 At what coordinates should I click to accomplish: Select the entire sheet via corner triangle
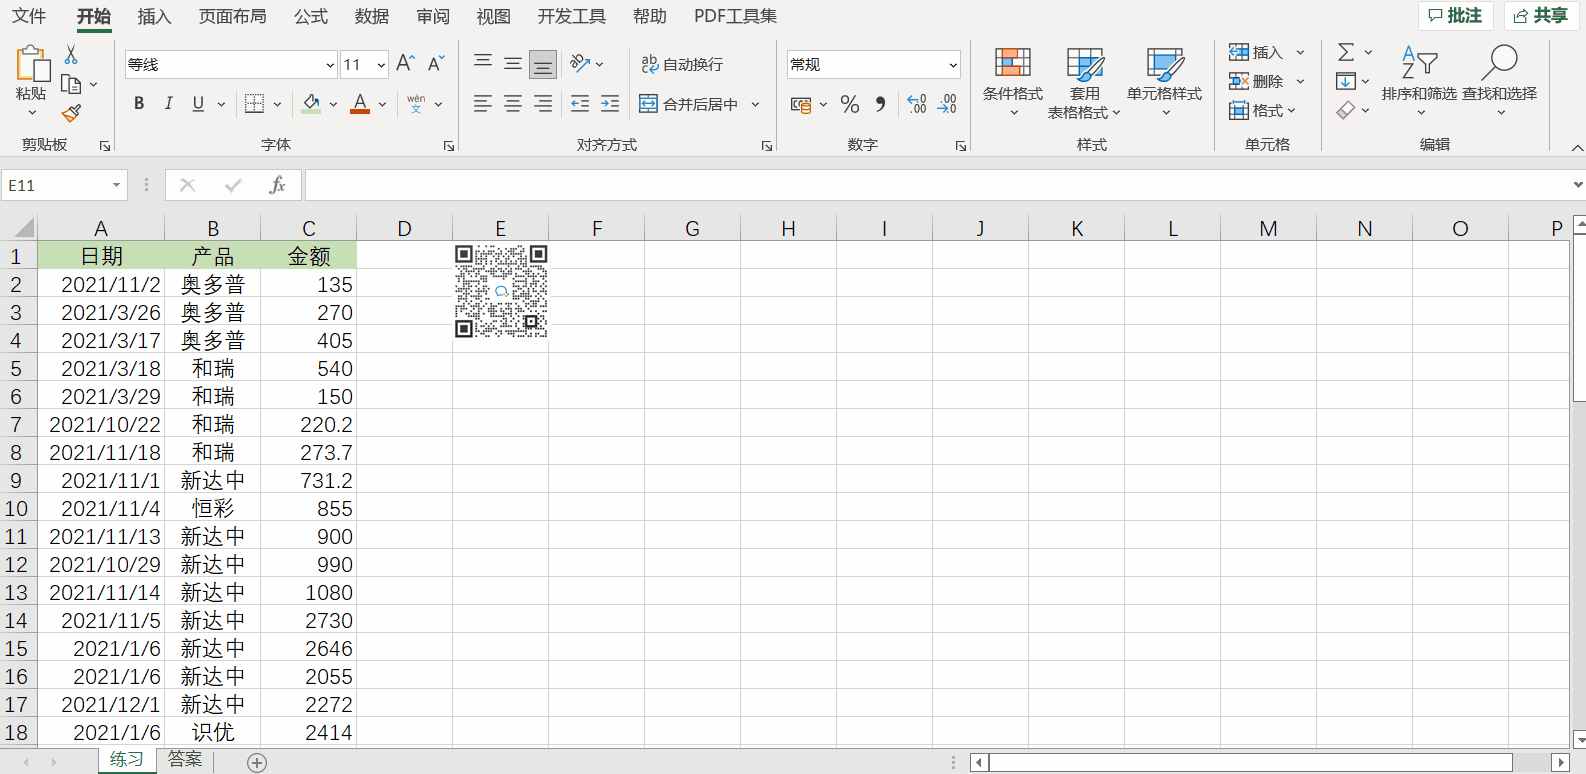(x=23, y=228)
